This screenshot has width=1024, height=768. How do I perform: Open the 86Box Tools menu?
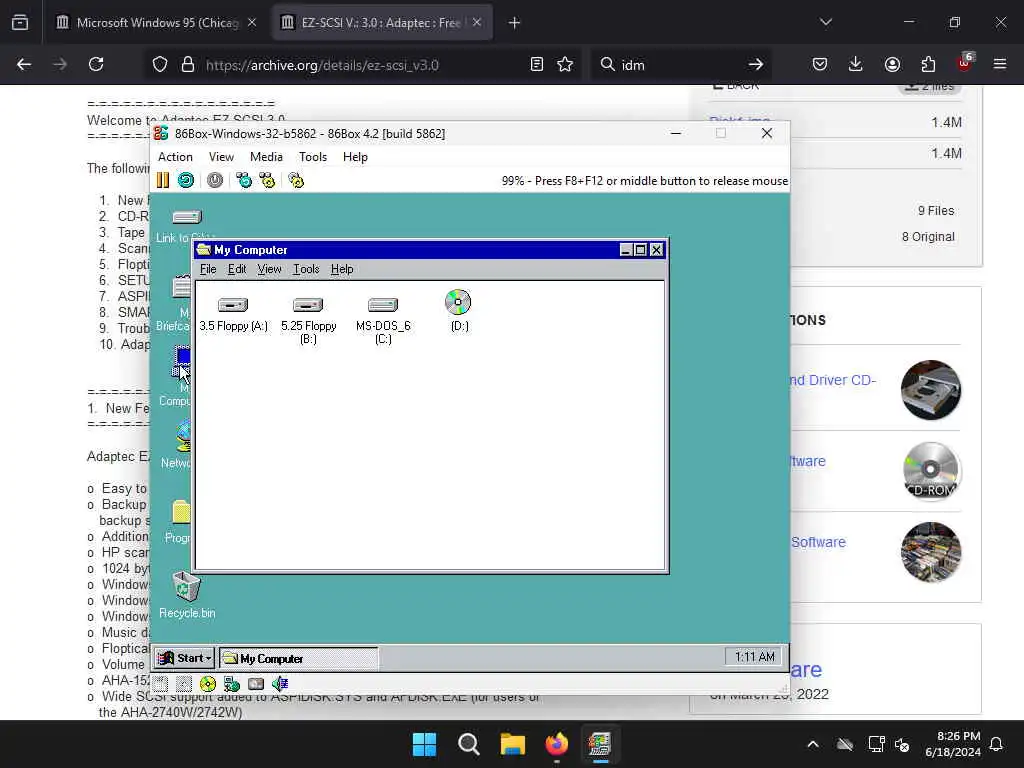click(x=313, y=157)
